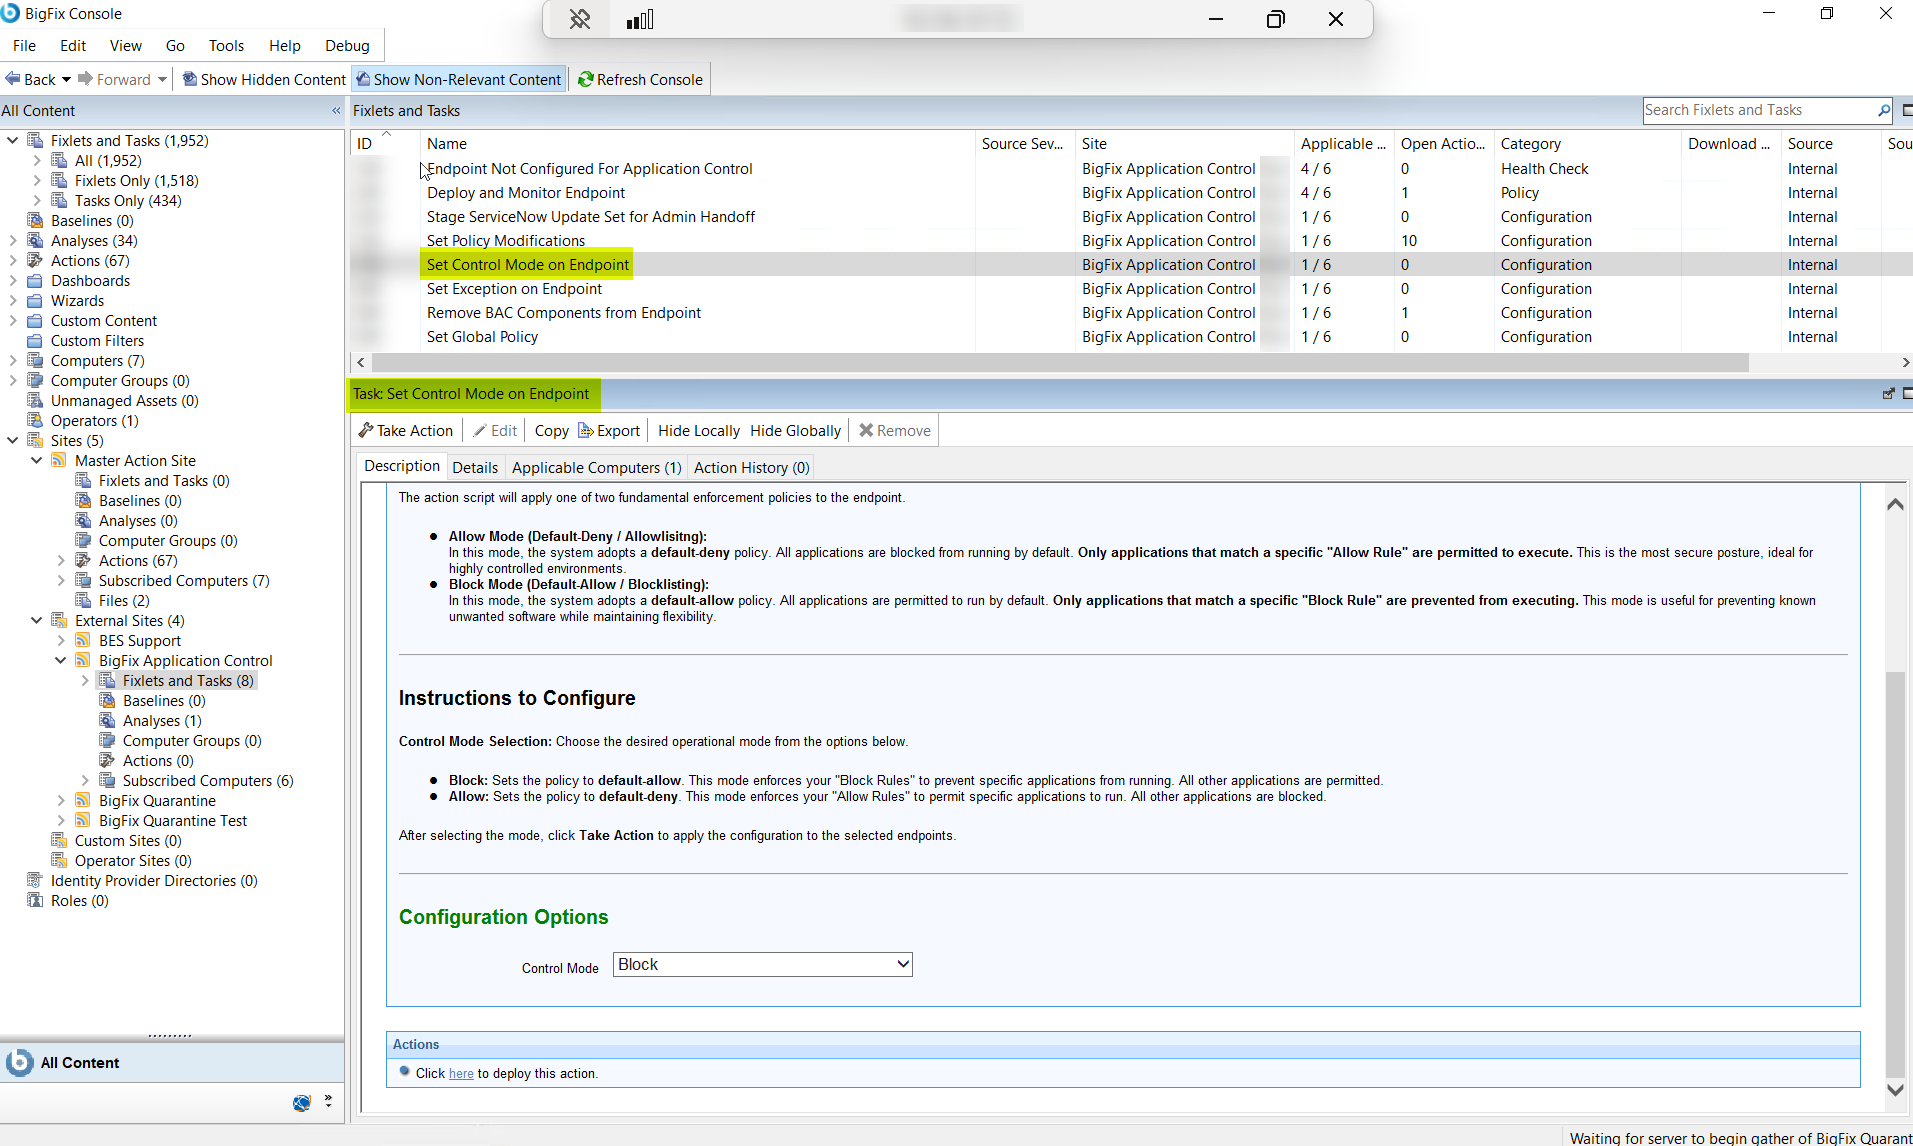Click the signal strength icon in session bar

(640, 19)
